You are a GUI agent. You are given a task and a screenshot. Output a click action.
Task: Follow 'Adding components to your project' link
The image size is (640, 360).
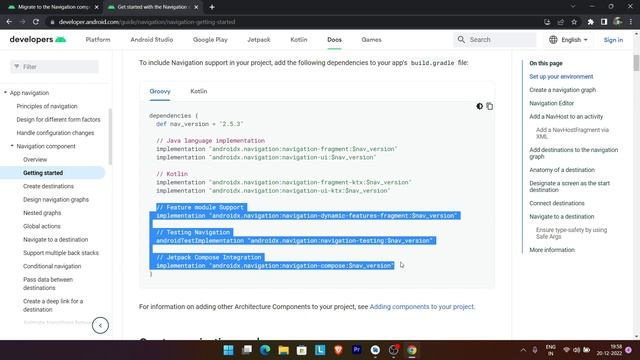click(422, 307)
